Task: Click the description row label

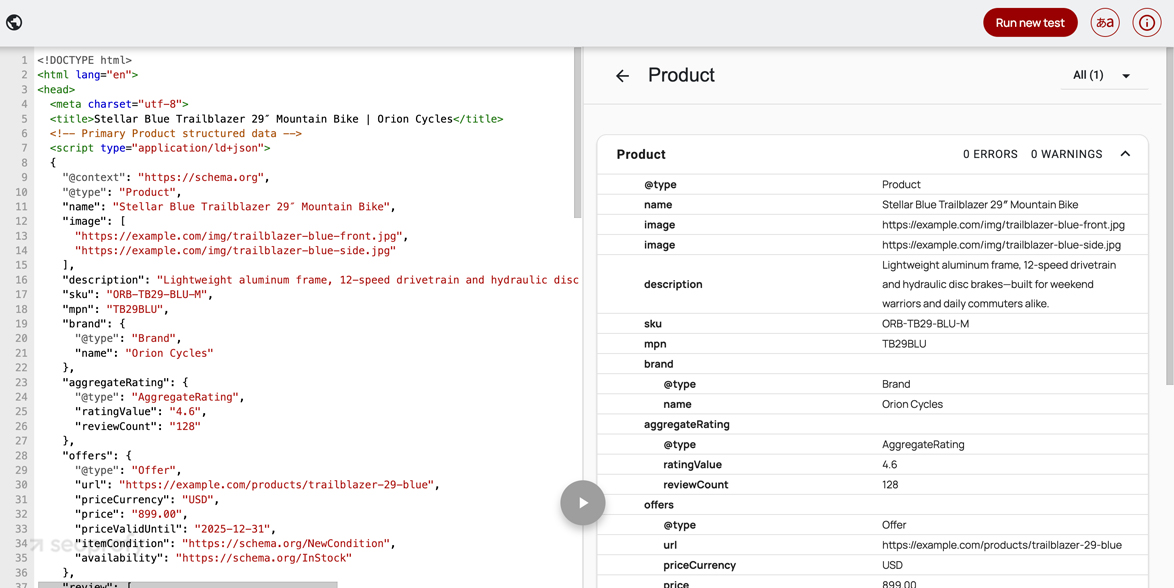Action: pos(673,285)
